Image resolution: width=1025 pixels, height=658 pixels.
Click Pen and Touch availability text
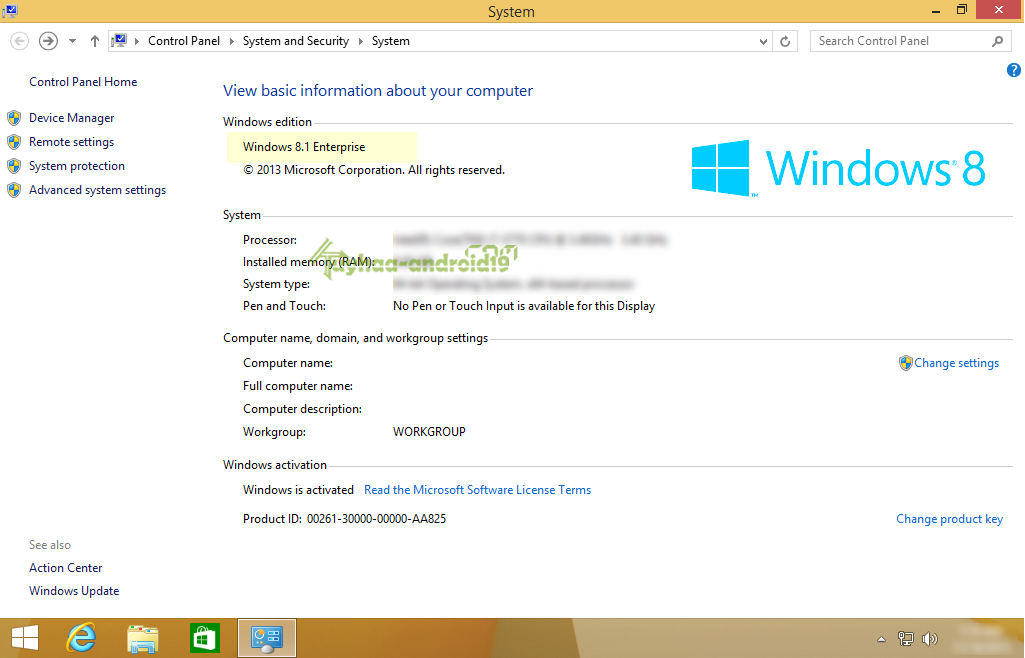click(x=524, y=306)
